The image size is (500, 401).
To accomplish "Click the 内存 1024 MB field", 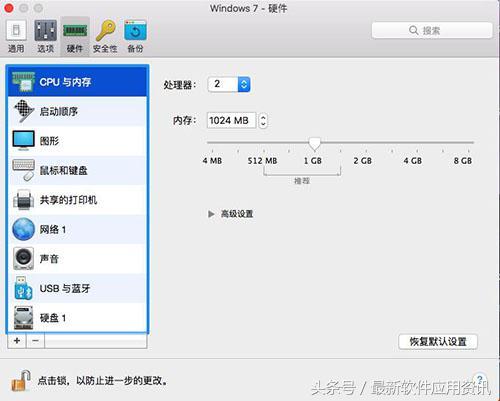I will coord(231,120).
